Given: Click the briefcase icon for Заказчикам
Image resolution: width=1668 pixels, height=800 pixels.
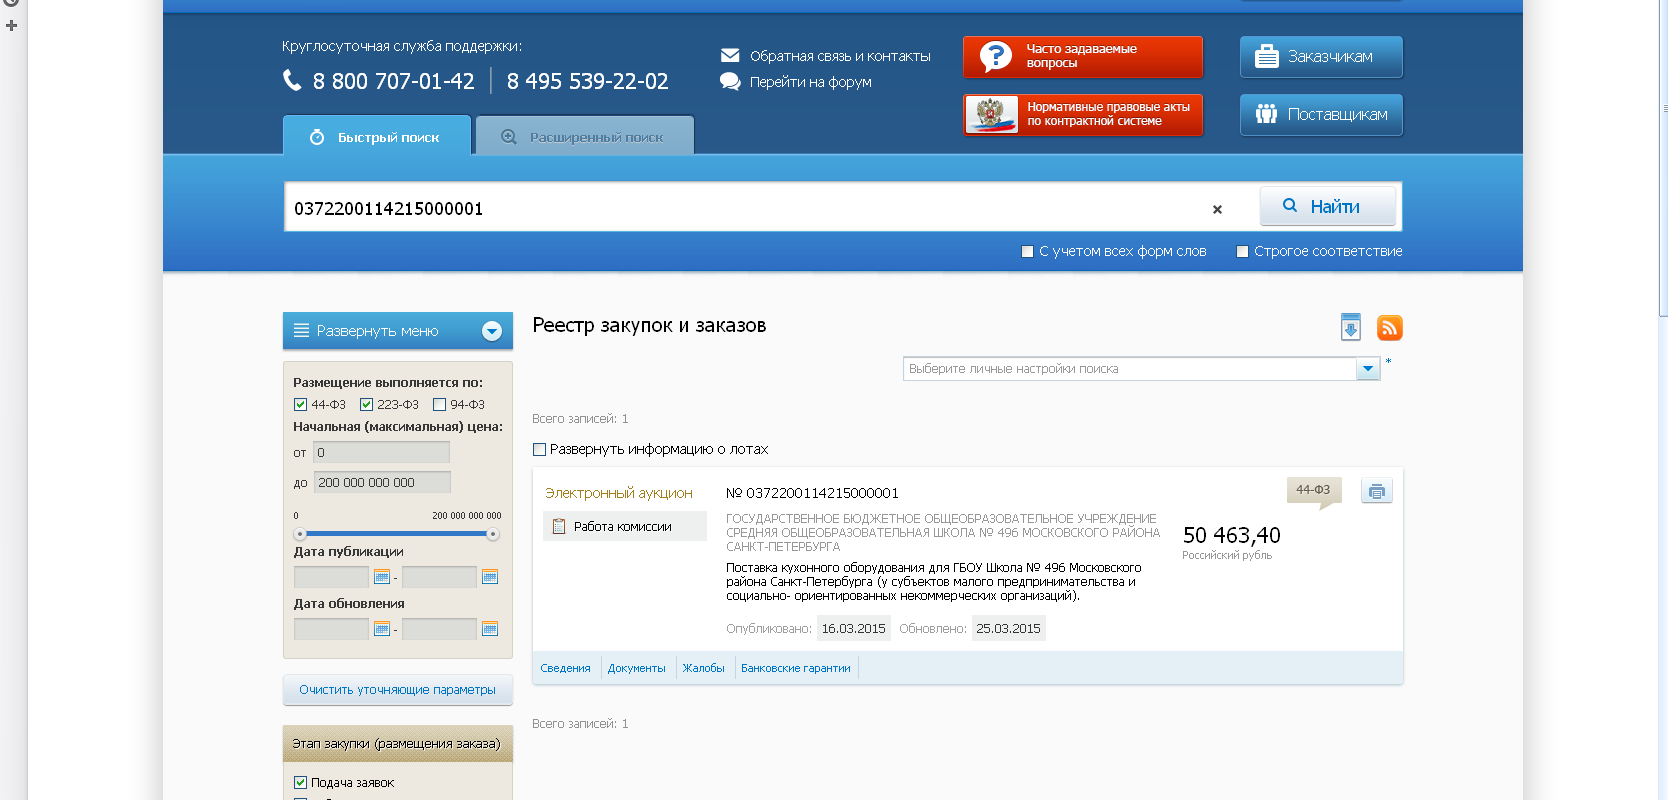Looking at the screenshot, I should [1266, 57].
